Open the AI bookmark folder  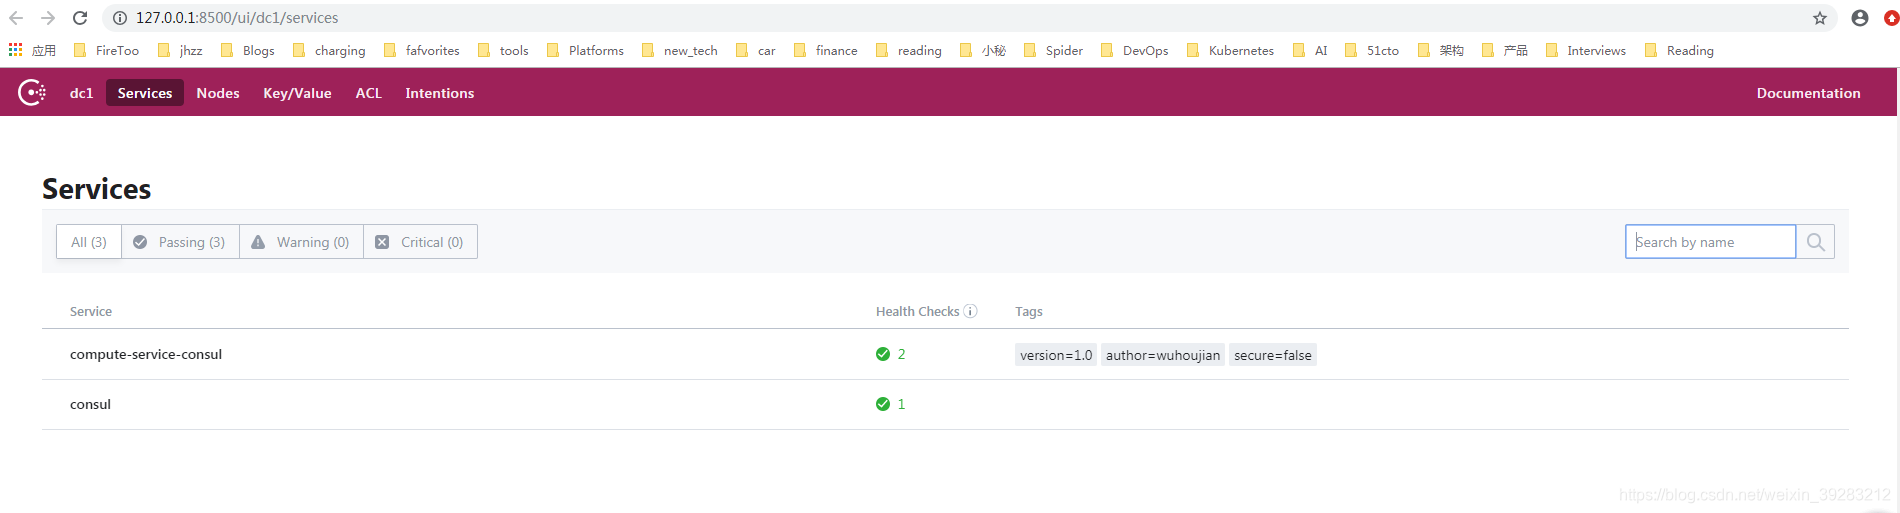1310,50
